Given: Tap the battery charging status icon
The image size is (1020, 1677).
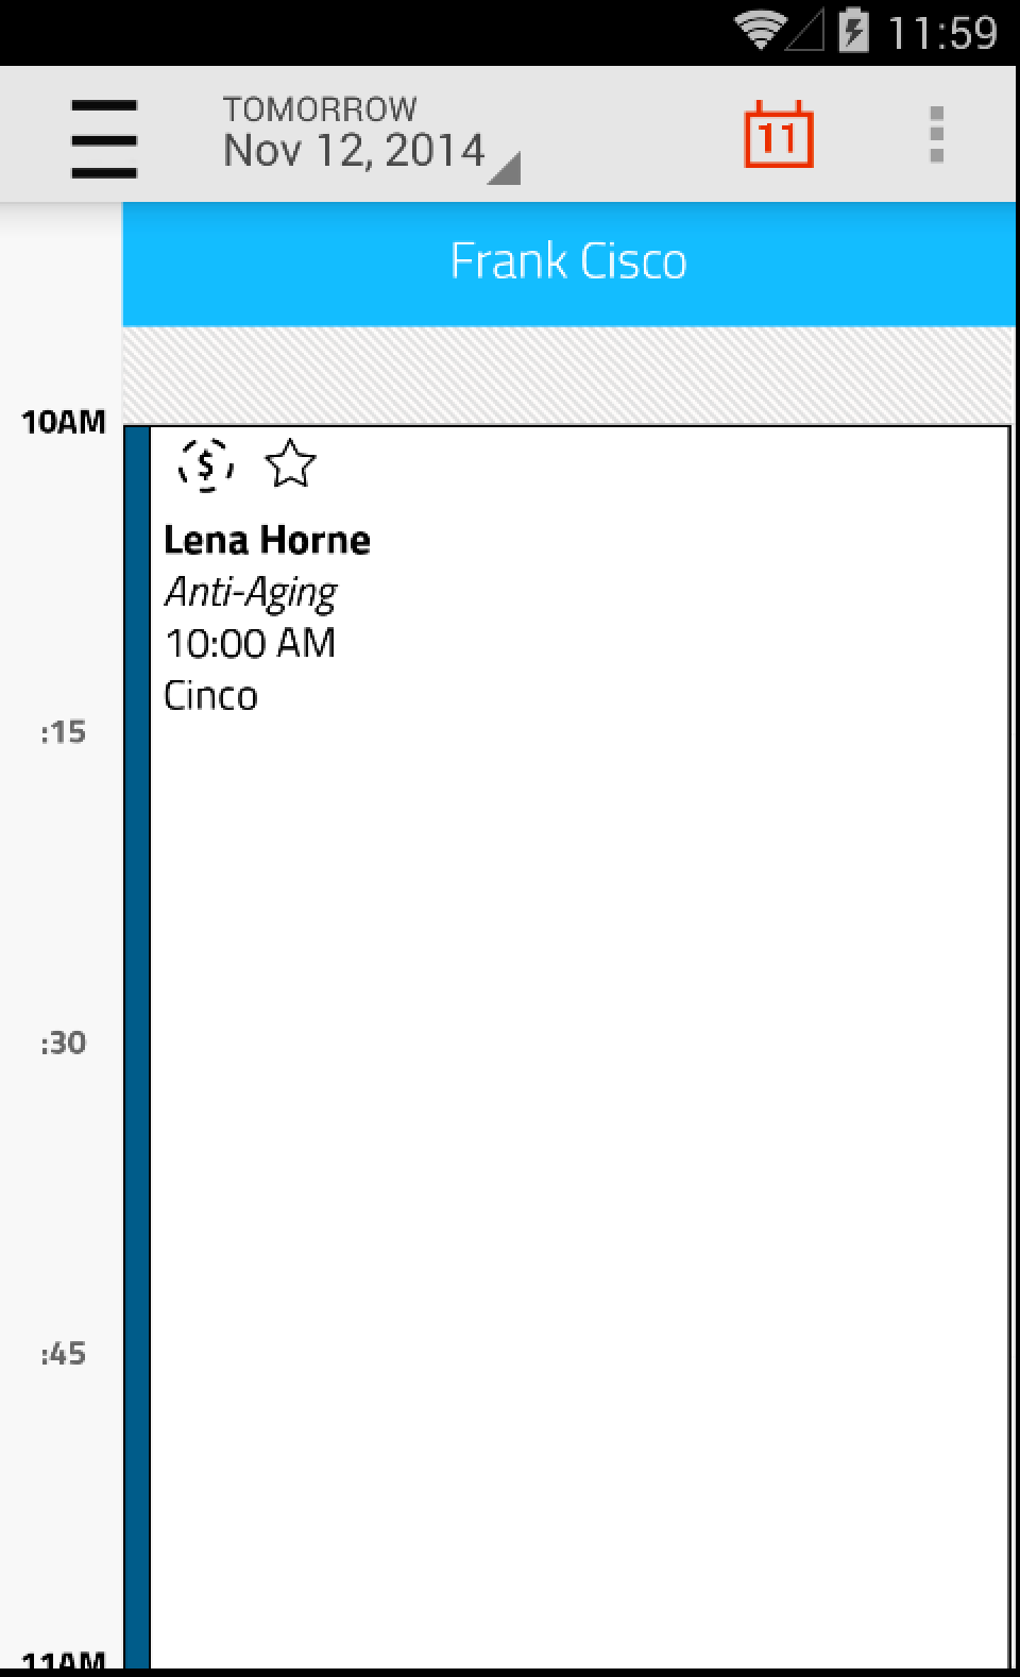Looking at the screenshot, I should (x=853, y=30).
